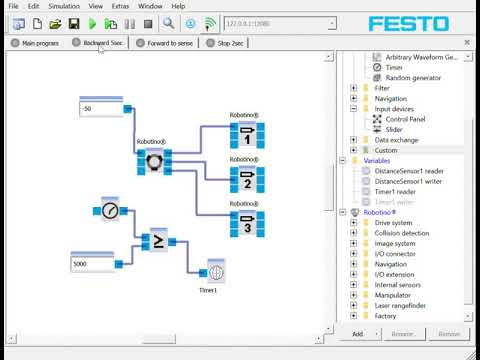Select the omnidrive Robotino block
This screenshot has width=480, height=360.
click(154, 162)
